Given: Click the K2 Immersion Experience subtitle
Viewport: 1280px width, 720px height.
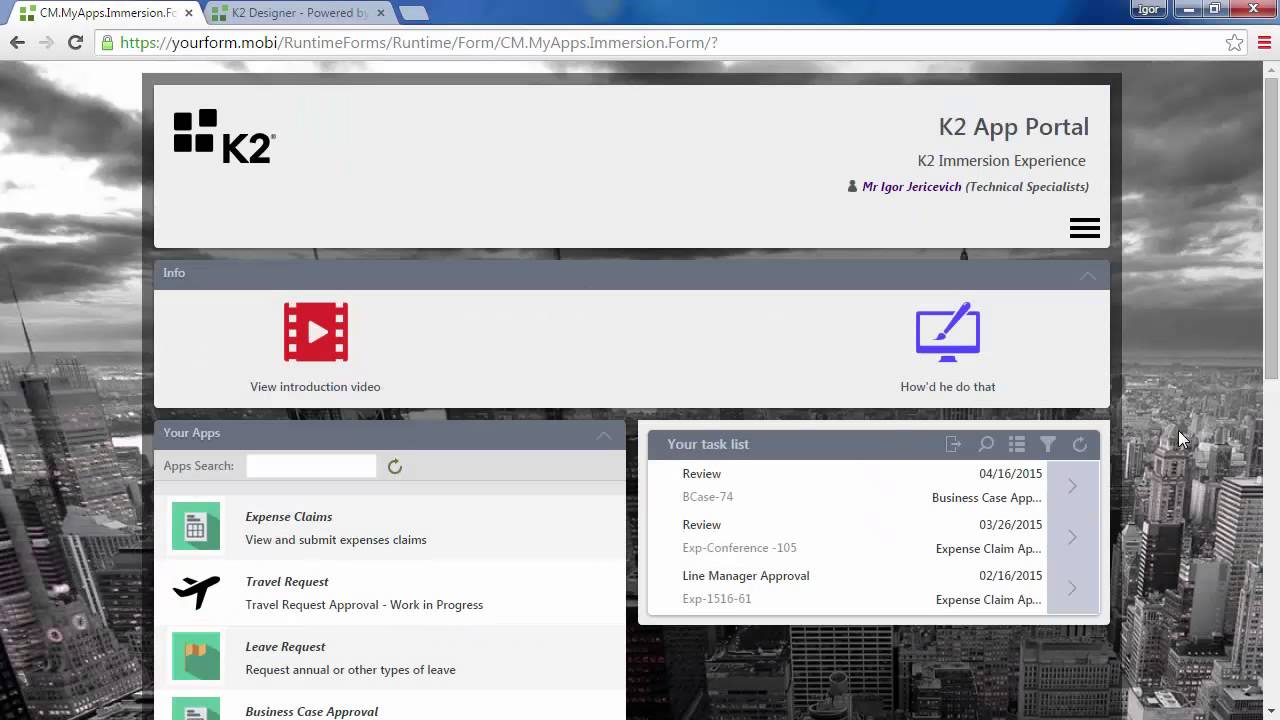Looking at the screenshot, I should tap(1002, 161).
